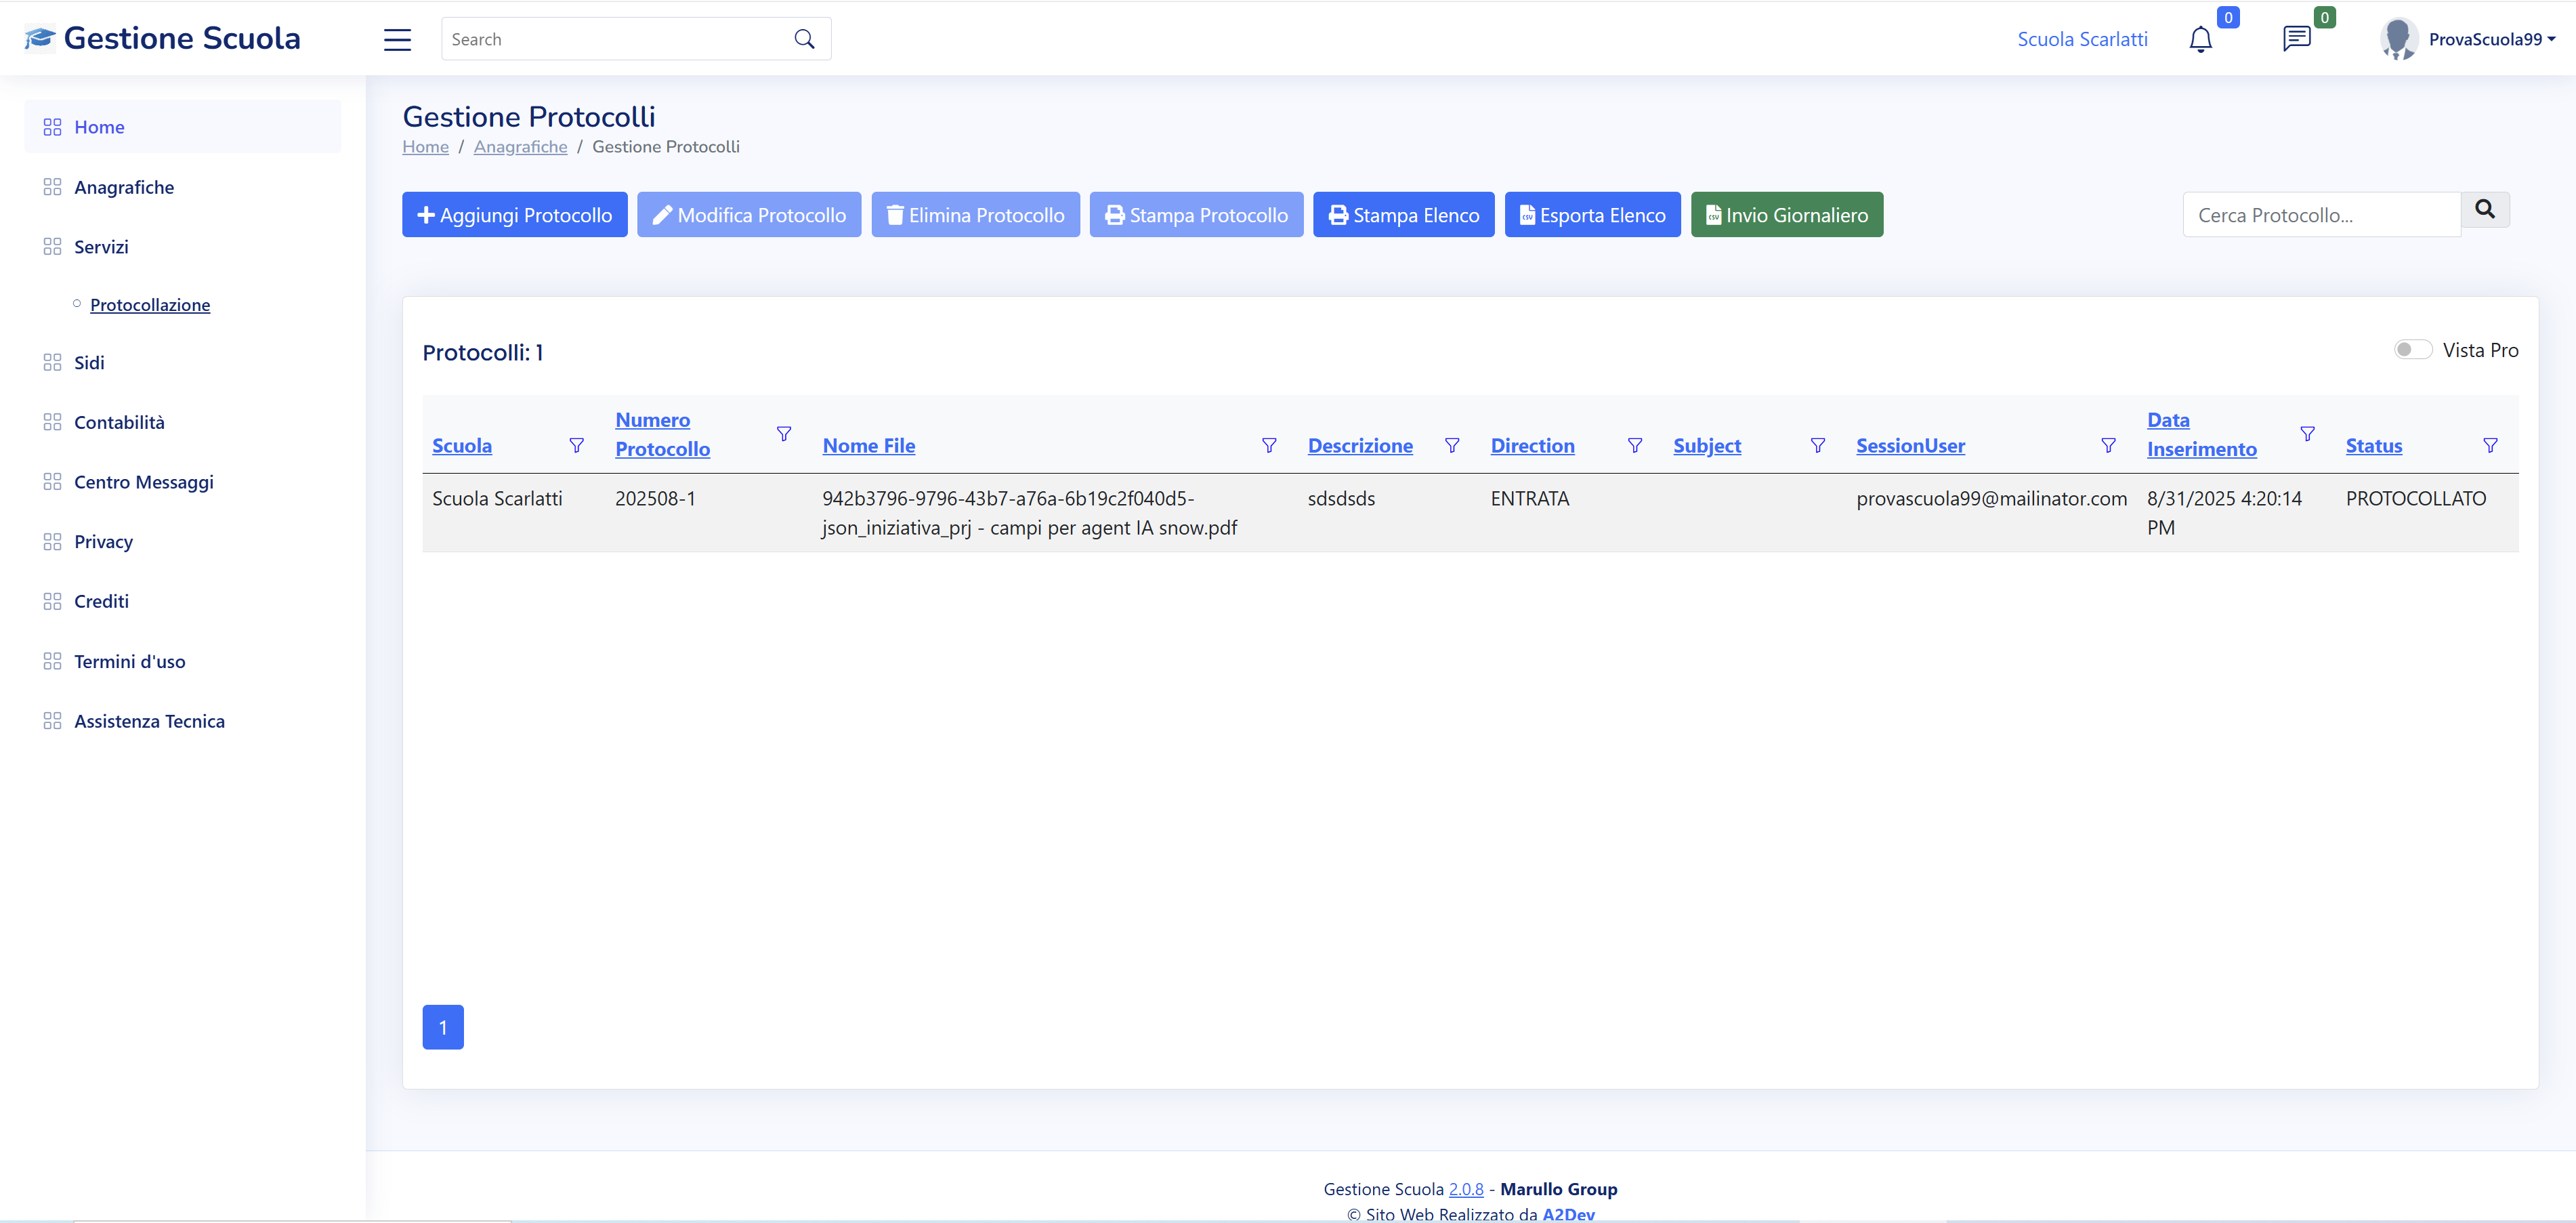
Task: Open Centro Messaggi menu item
Action: (143, 482)
